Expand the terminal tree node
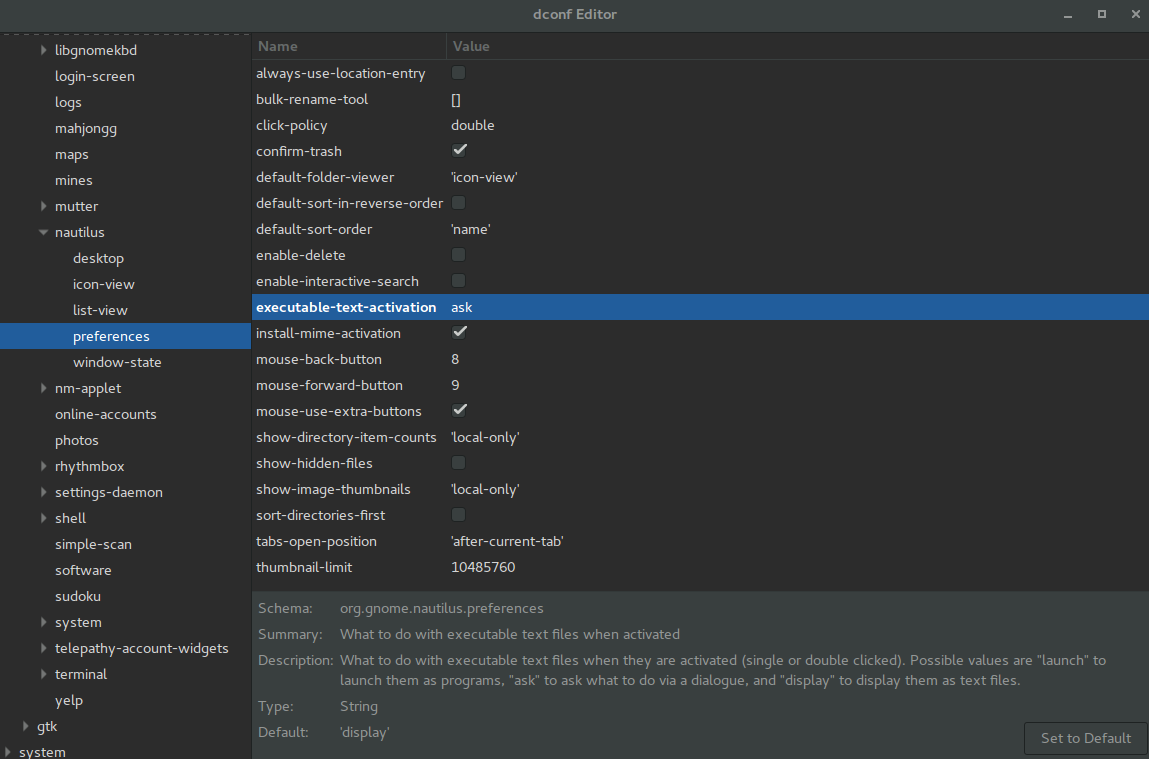The width and height of the screenshot is (1149, 759). click(x=43, y=674)
